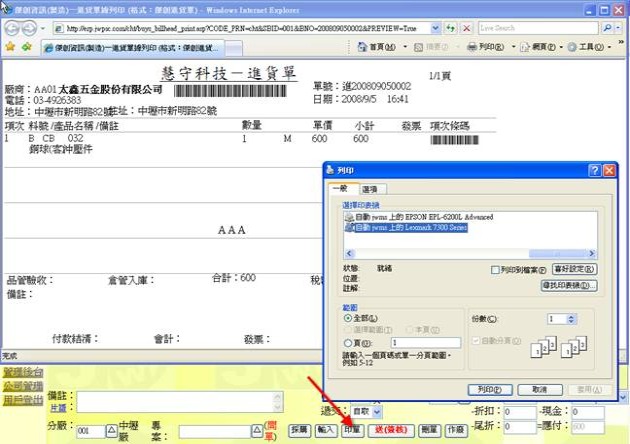Enable the Print to file (列印到檔案) checkbox

pos(495,269)
